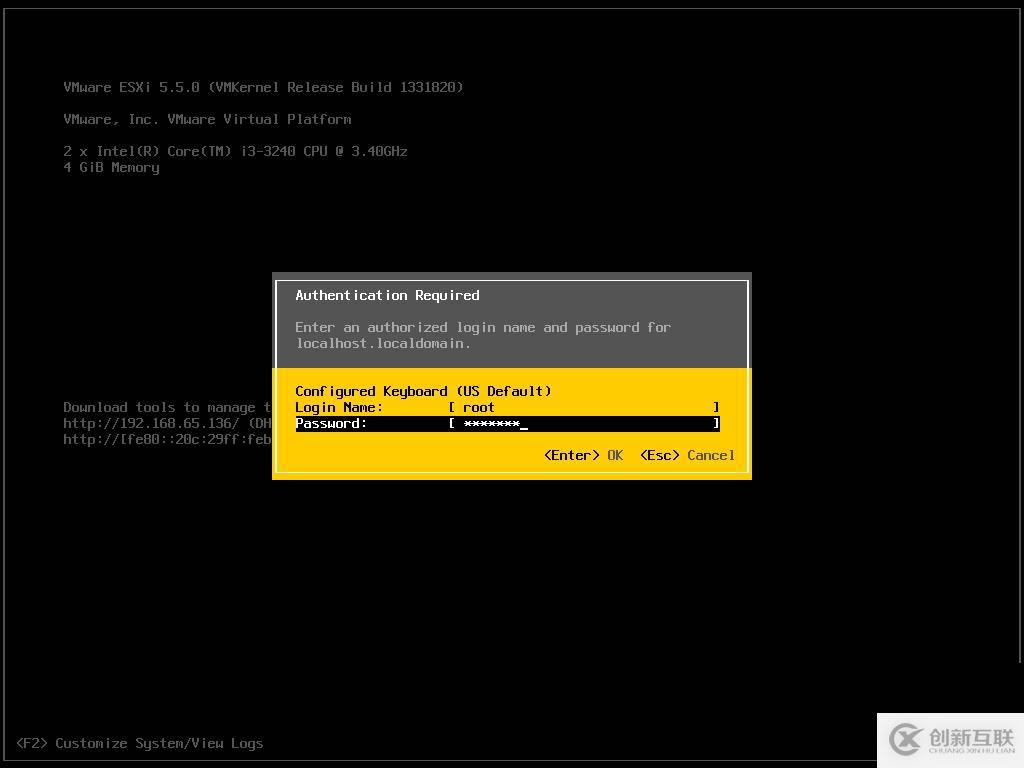Click the Login Name input field

point(584,408)
